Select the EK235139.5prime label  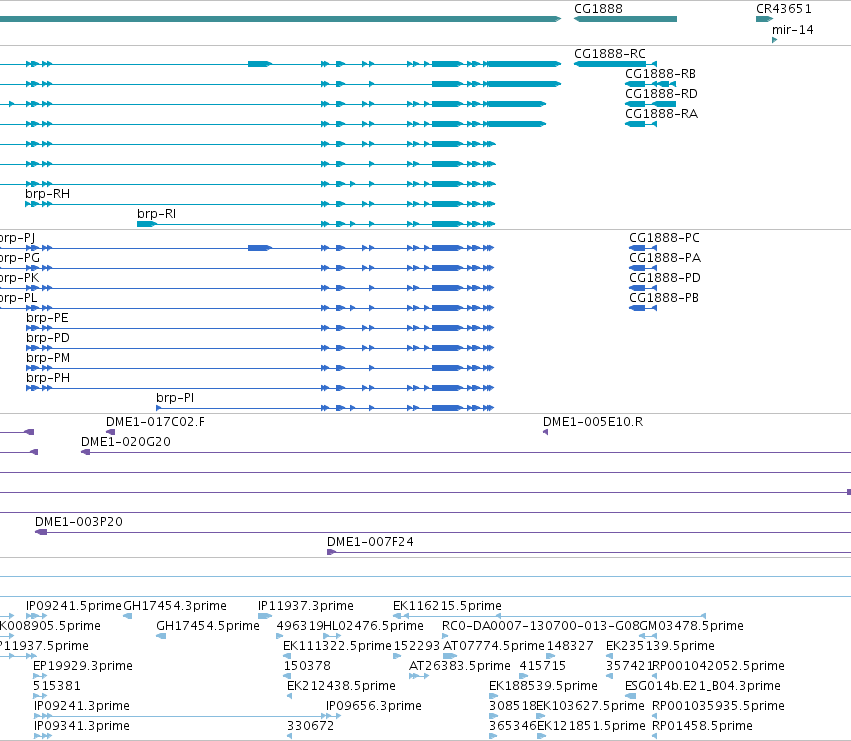coord(660,646)
